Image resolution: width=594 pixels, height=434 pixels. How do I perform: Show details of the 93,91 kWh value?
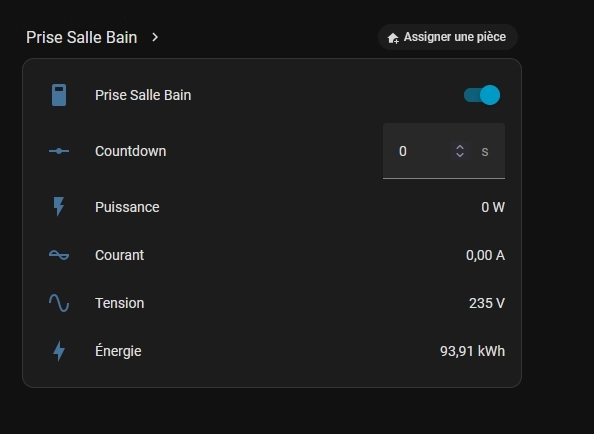[472, 351]
